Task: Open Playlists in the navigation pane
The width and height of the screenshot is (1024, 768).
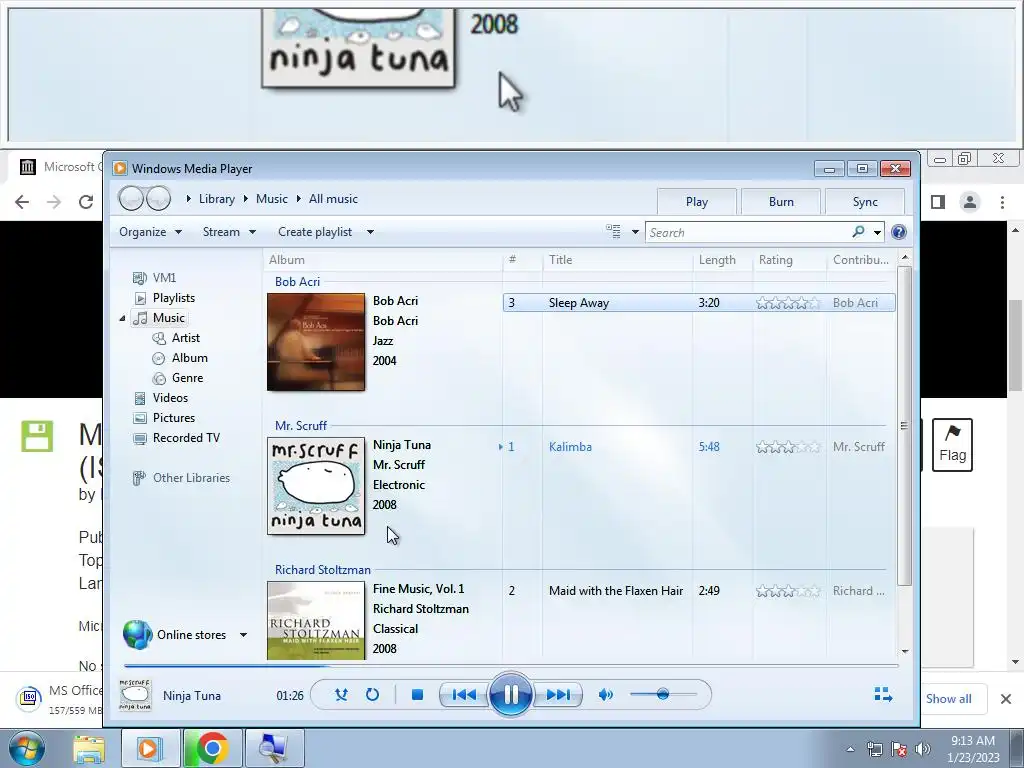Action: point(174,298)
